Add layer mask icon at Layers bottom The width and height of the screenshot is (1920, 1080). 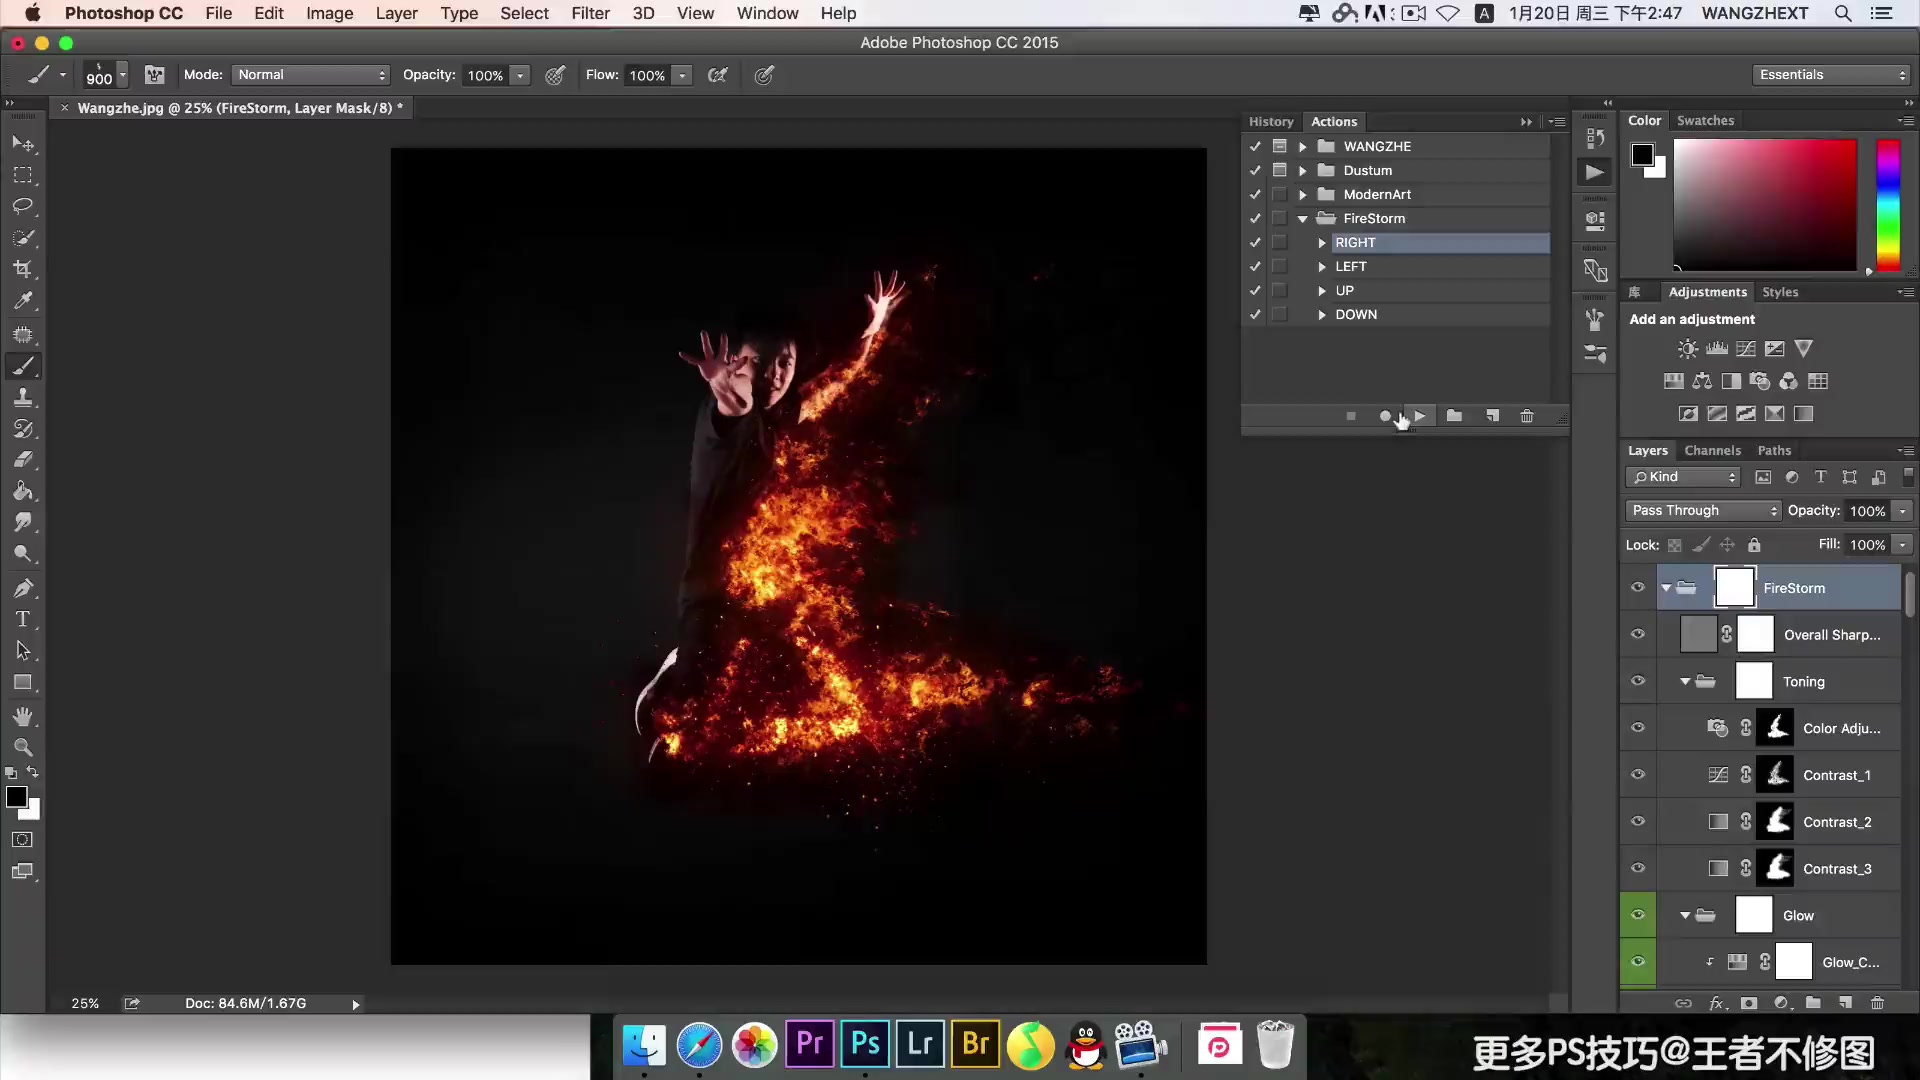tap(1749, 1003)
